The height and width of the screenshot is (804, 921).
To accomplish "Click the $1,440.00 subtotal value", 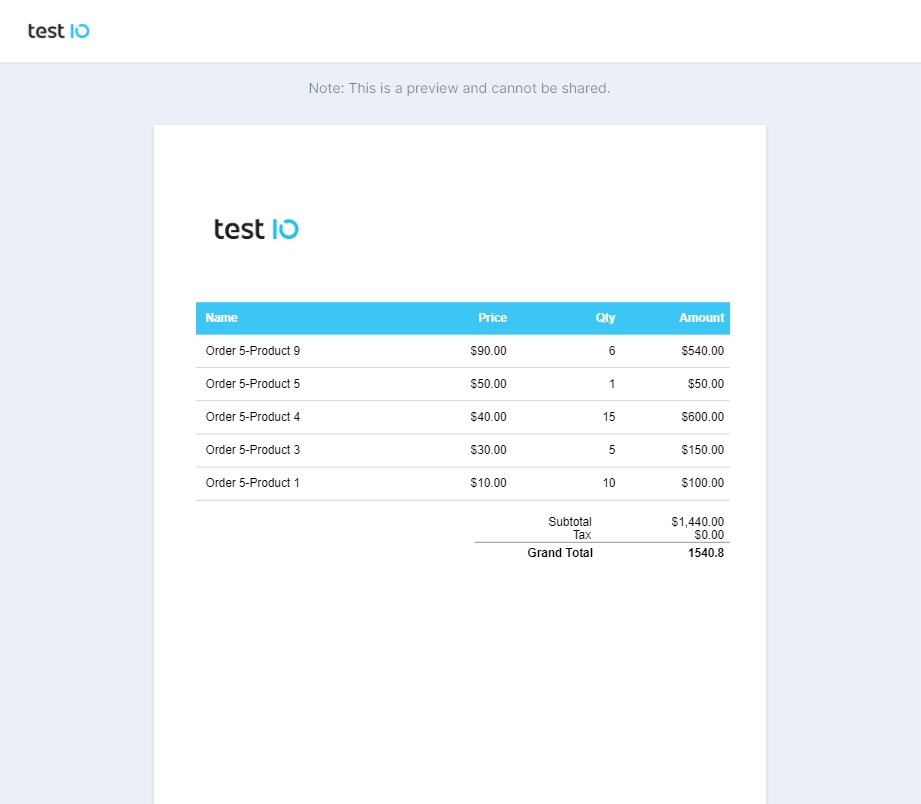I will [698, 522].
